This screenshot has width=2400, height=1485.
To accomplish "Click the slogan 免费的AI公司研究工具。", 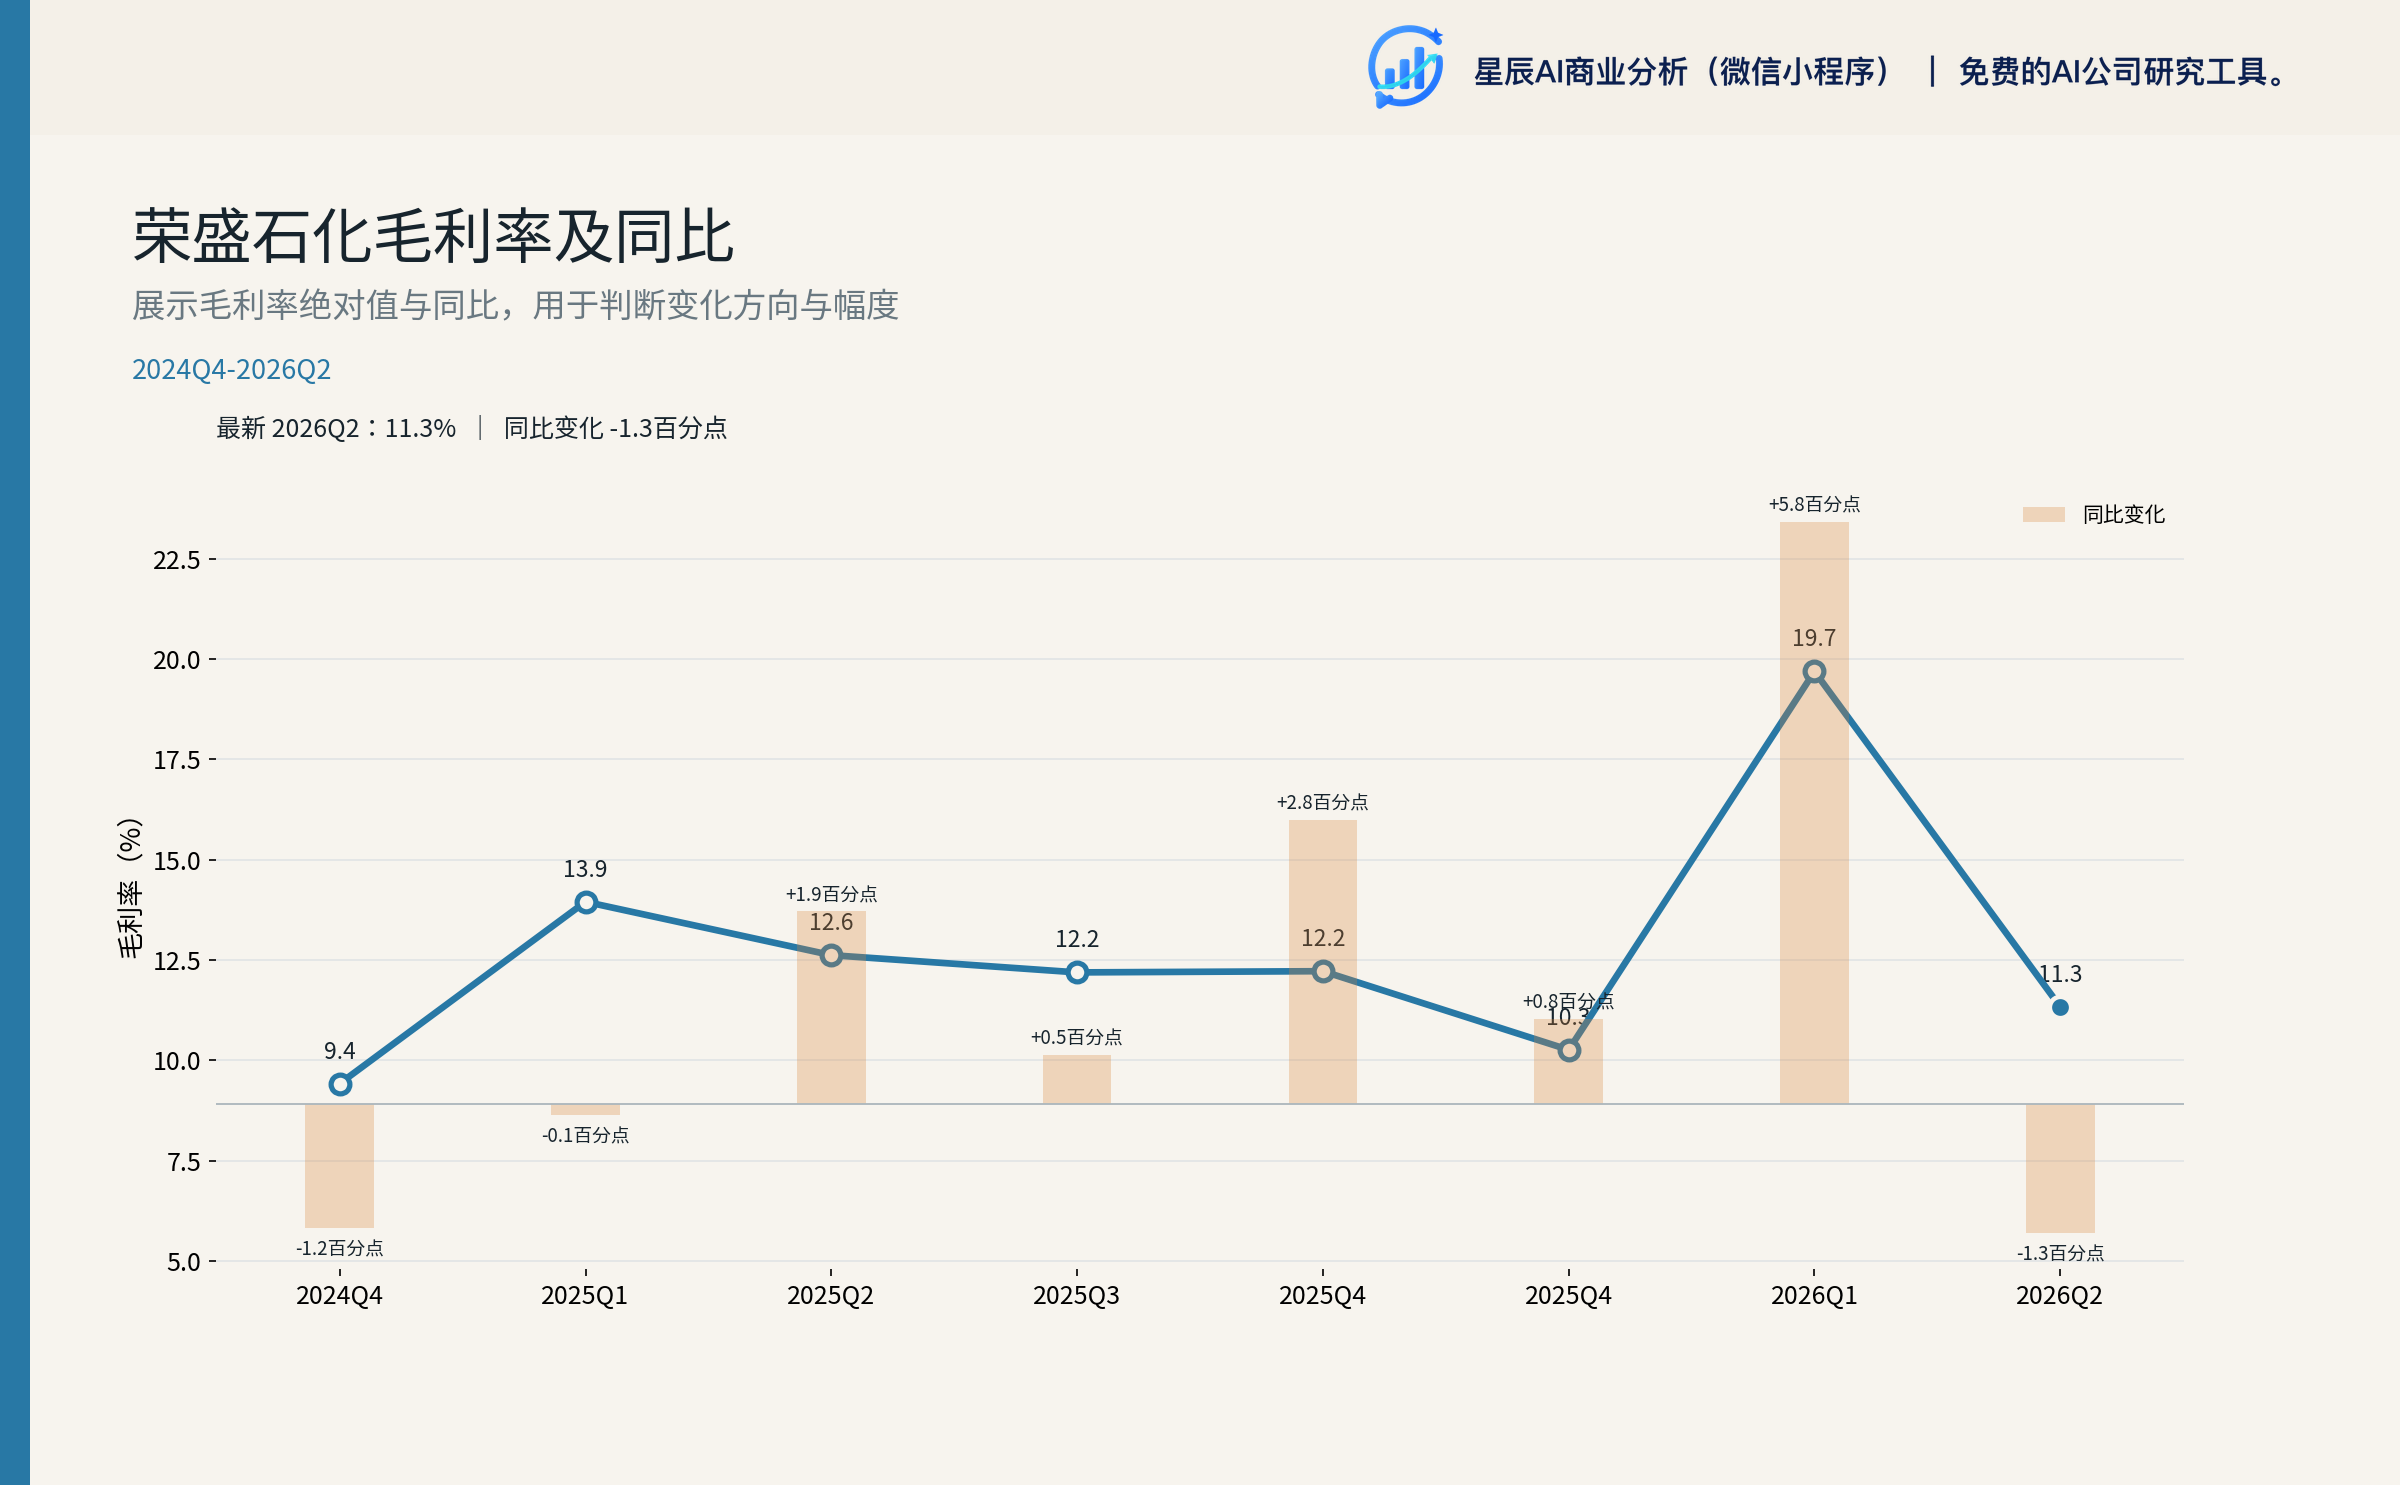I will coord(2122,72).
